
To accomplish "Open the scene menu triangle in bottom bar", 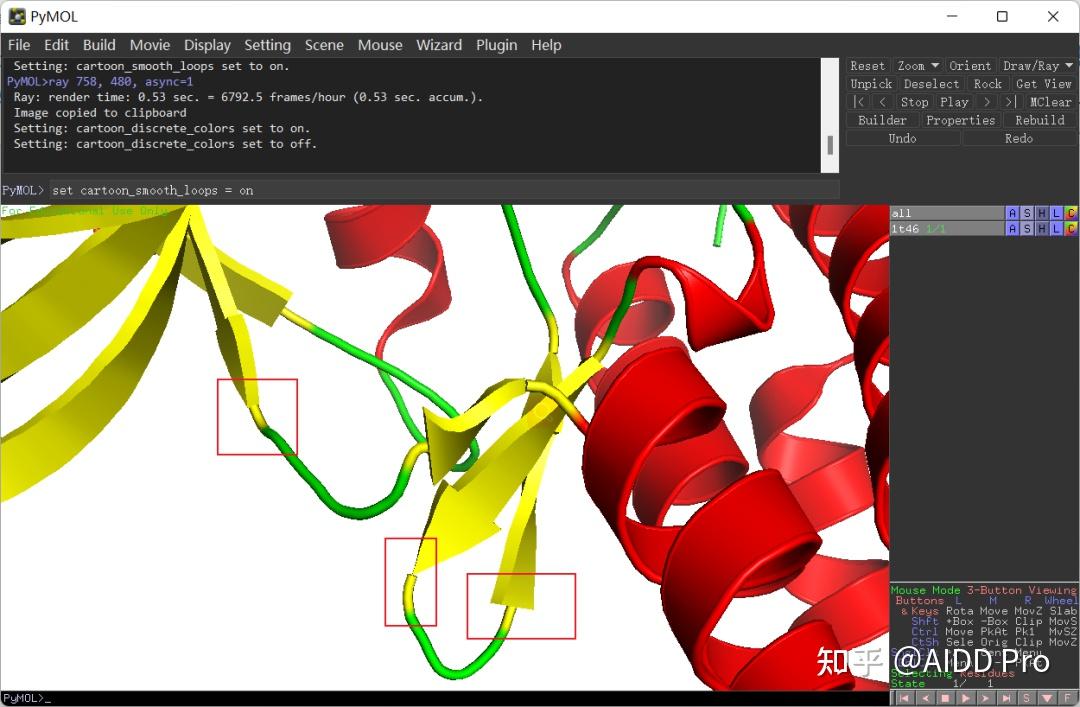I will 1047,698.
